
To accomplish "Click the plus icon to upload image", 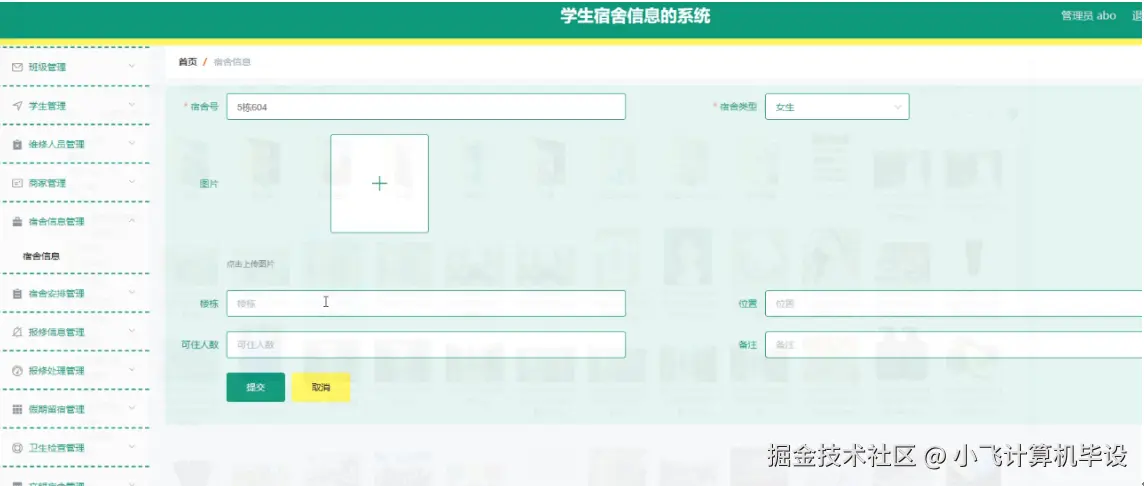I will pos(379,184).
